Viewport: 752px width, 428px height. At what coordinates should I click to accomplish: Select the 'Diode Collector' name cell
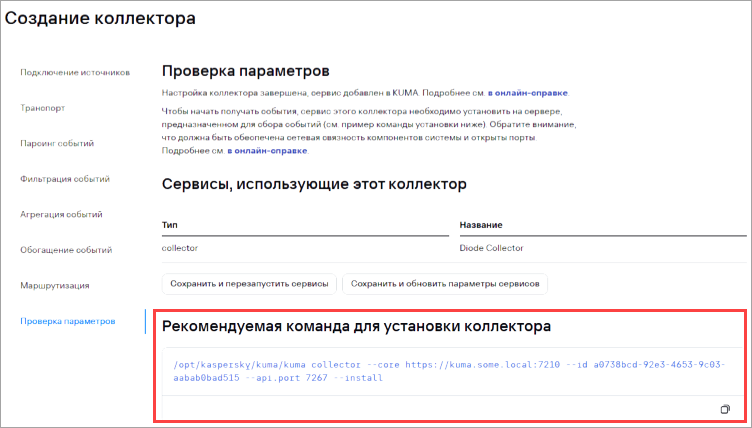click(492, 248)
